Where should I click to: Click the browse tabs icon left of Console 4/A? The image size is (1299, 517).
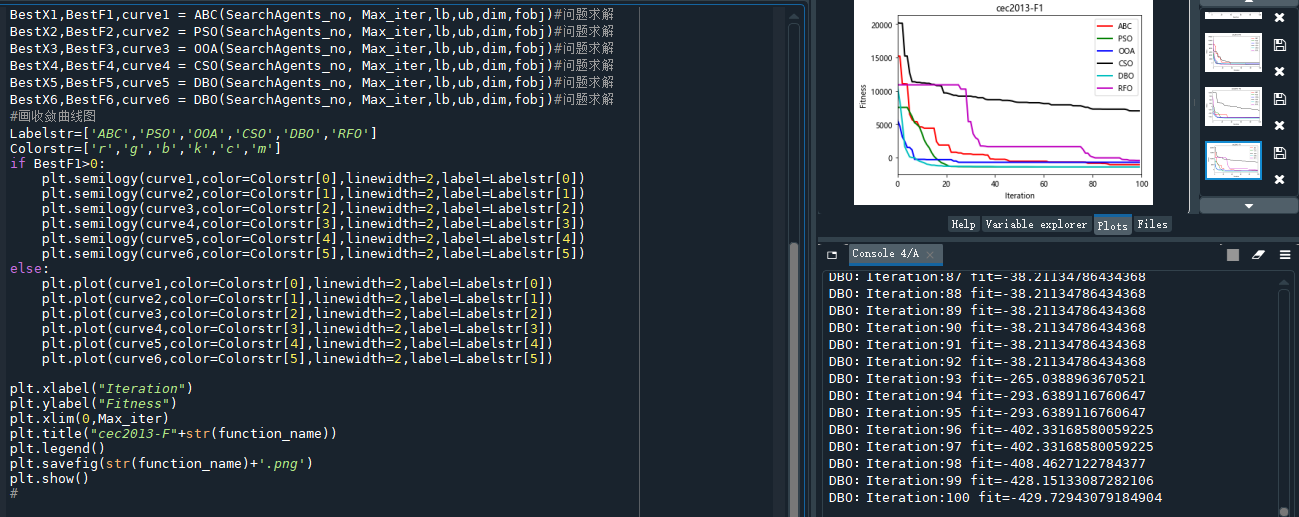click(832, 255)
